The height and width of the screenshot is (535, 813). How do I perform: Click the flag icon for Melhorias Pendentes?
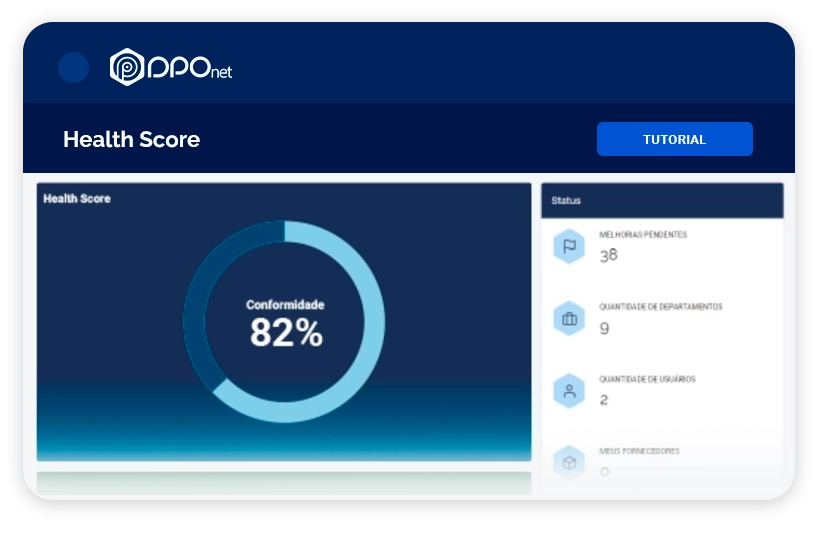pos(569,246)
